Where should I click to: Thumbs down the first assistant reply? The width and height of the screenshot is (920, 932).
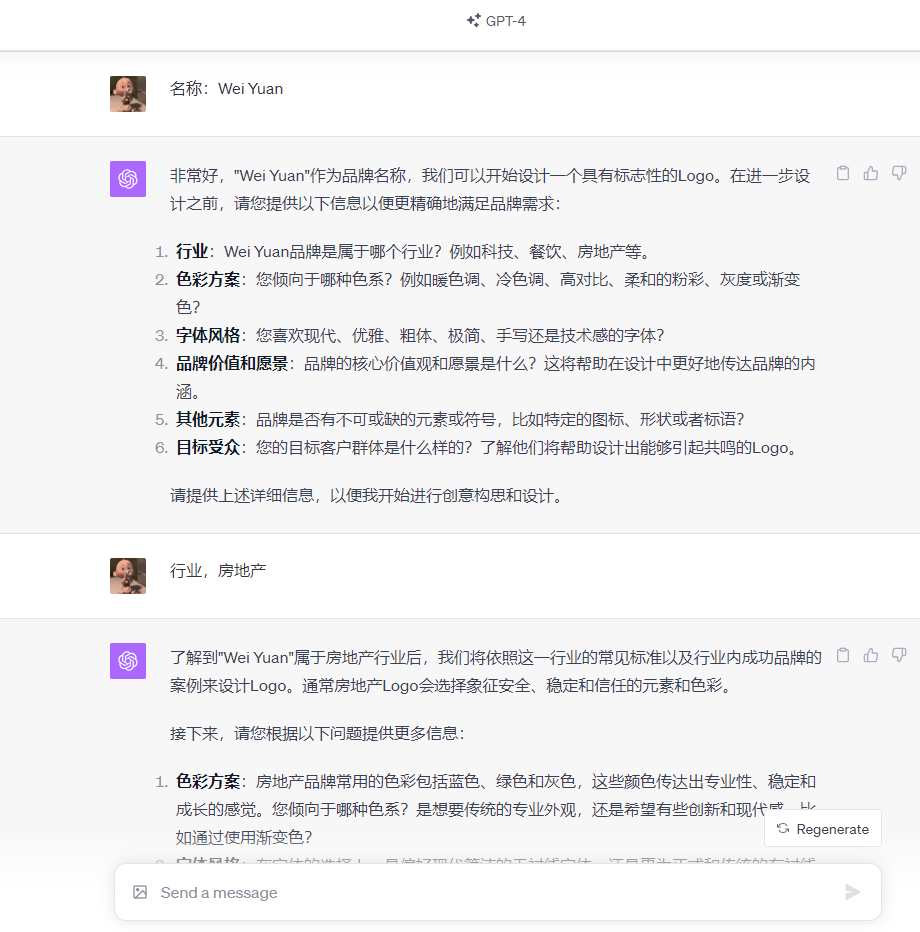pyautogui.click(x=899, y=173)
